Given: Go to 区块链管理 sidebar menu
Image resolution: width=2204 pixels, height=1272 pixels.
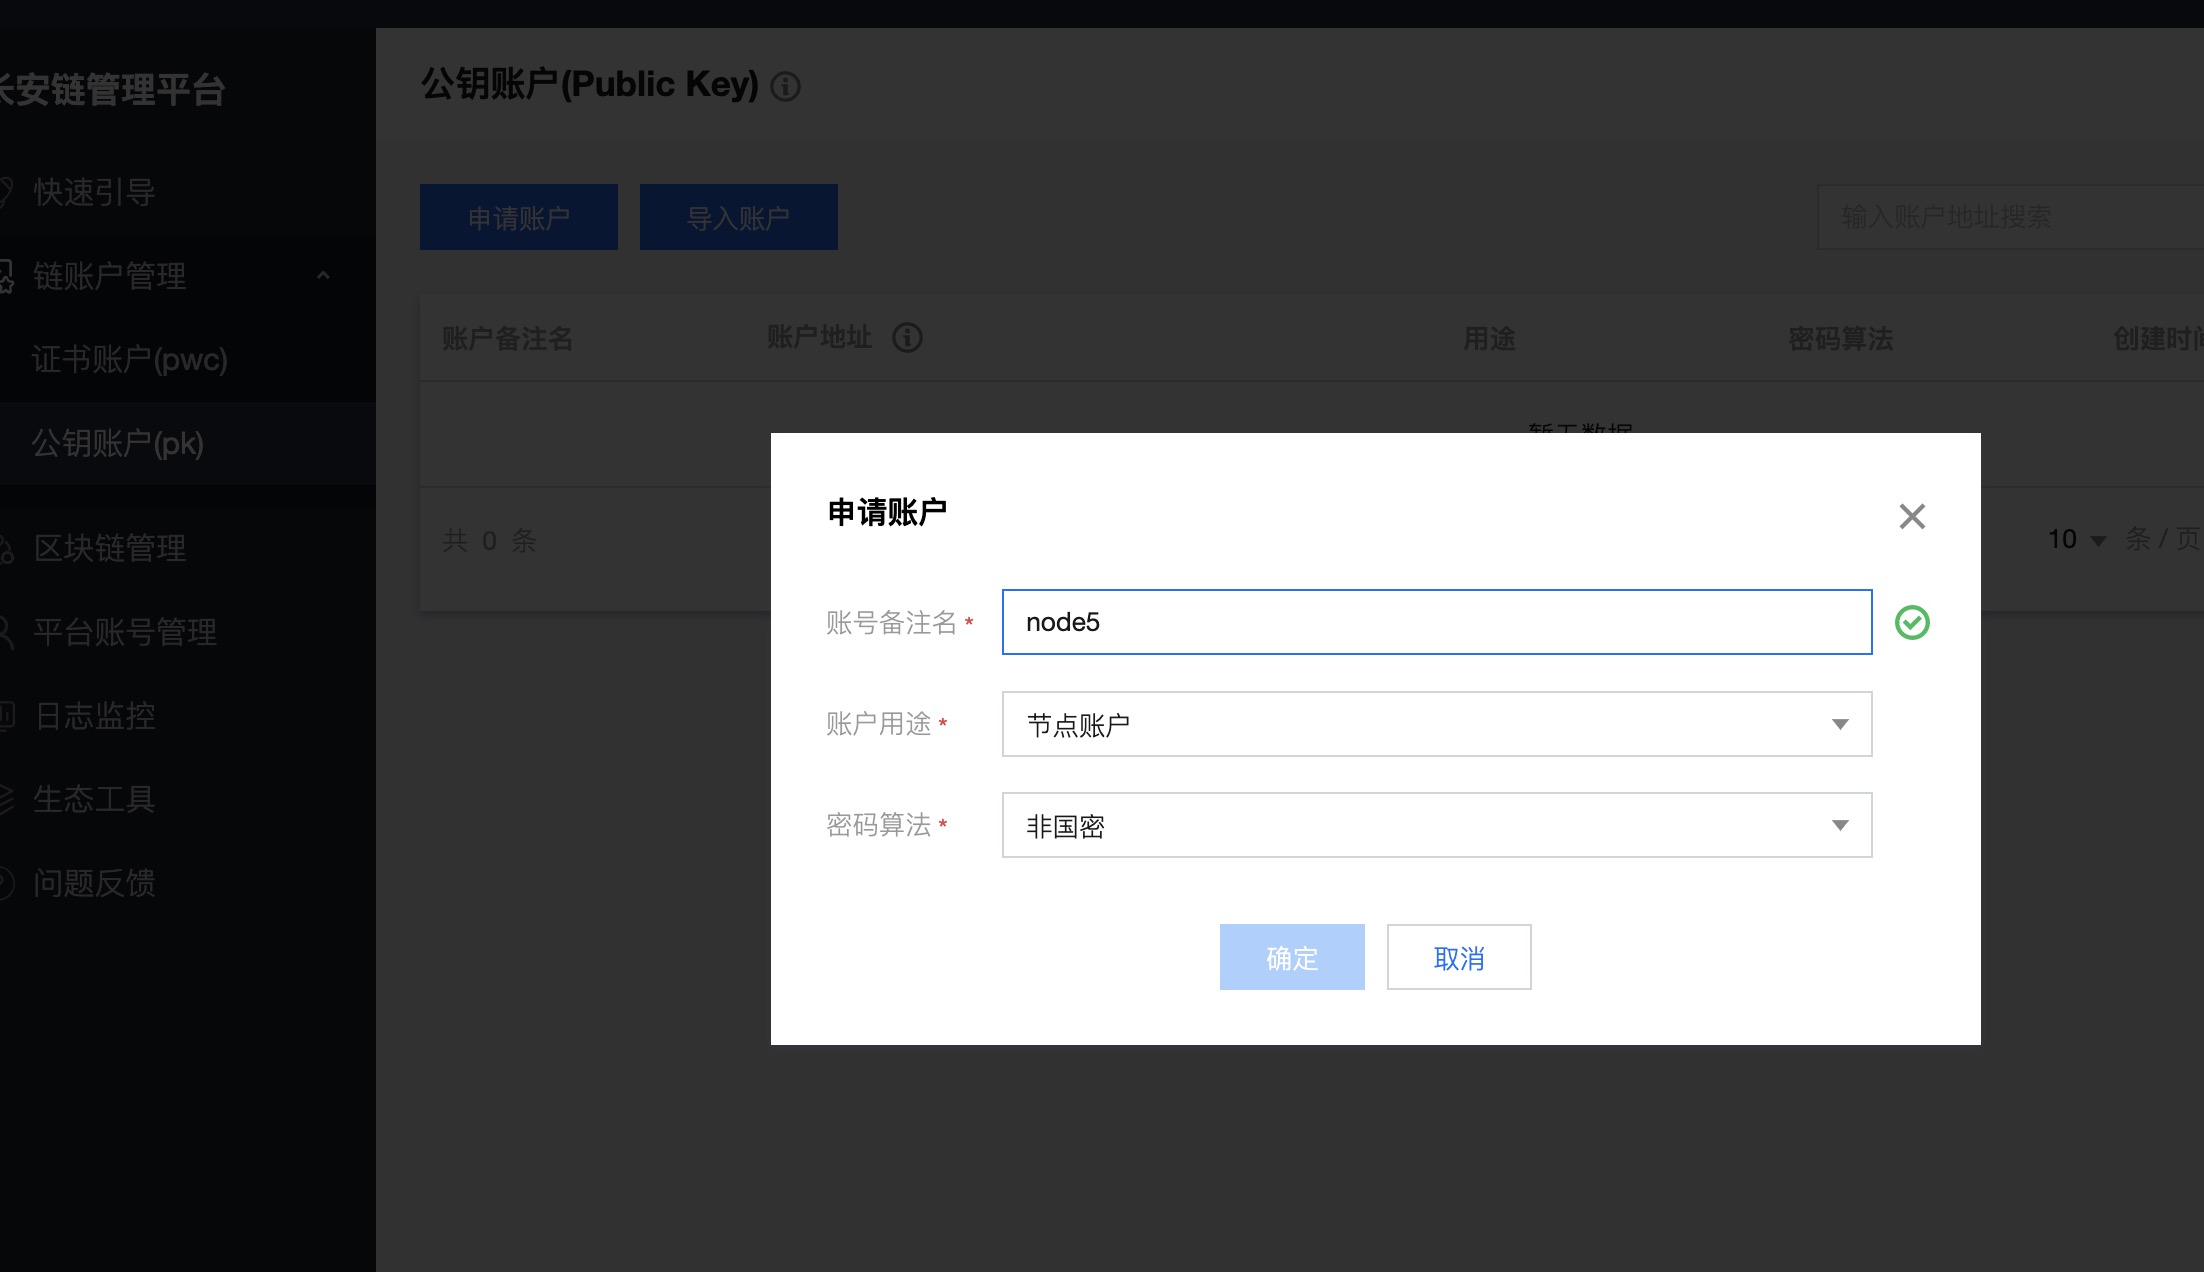Looking at the screenshot, I should (x=110, y=548).
